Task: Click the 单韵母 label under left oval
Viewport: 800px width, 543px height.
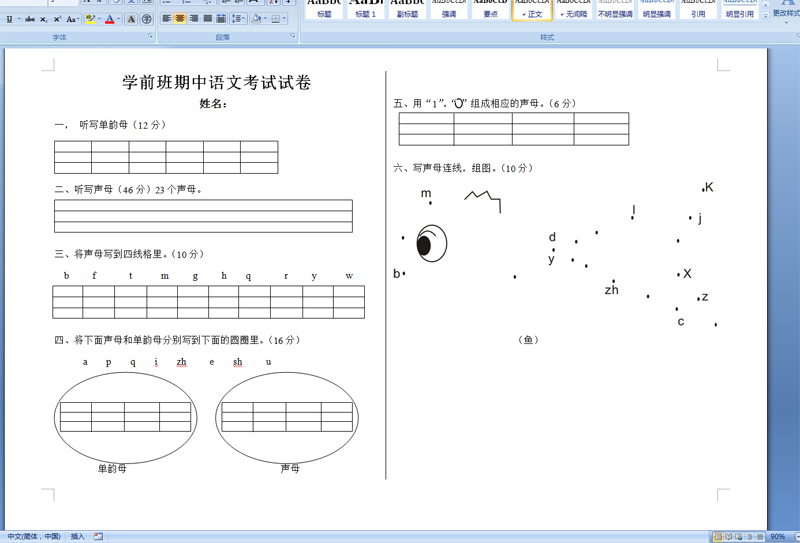Action: tap(112, 468)
